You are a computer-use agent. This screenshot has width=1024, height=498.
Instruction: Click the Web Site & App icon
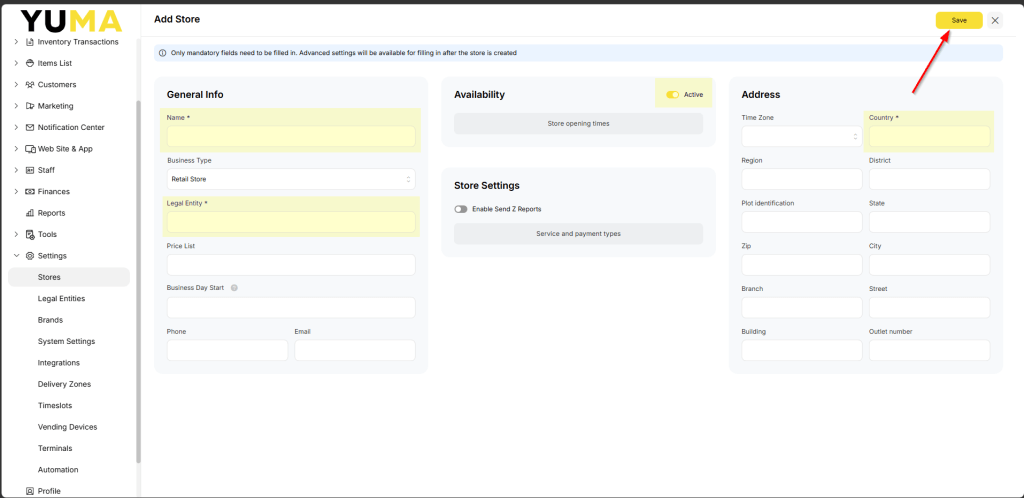click(30, 149)
